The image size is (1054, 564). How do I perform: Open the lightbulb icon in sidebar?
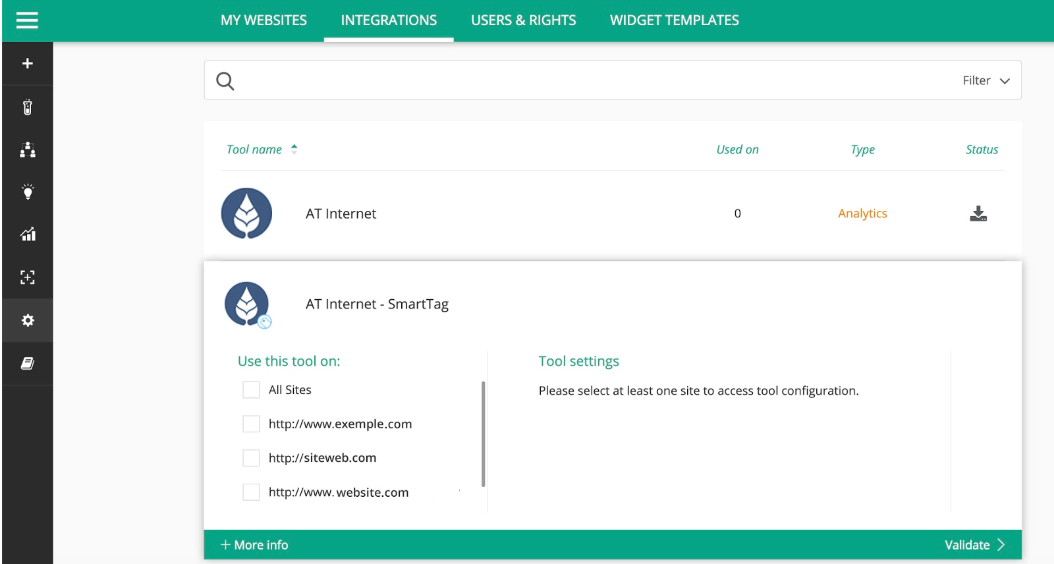pyautogui.click(x=27, y=192)
